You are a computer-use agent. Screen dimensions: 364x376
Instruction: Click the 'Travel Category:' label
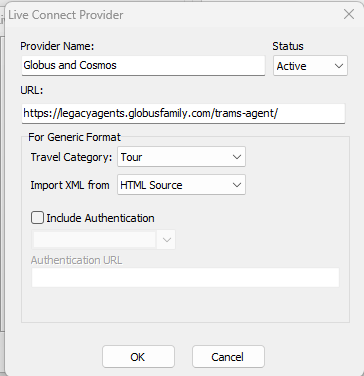(x=71, y=157)
